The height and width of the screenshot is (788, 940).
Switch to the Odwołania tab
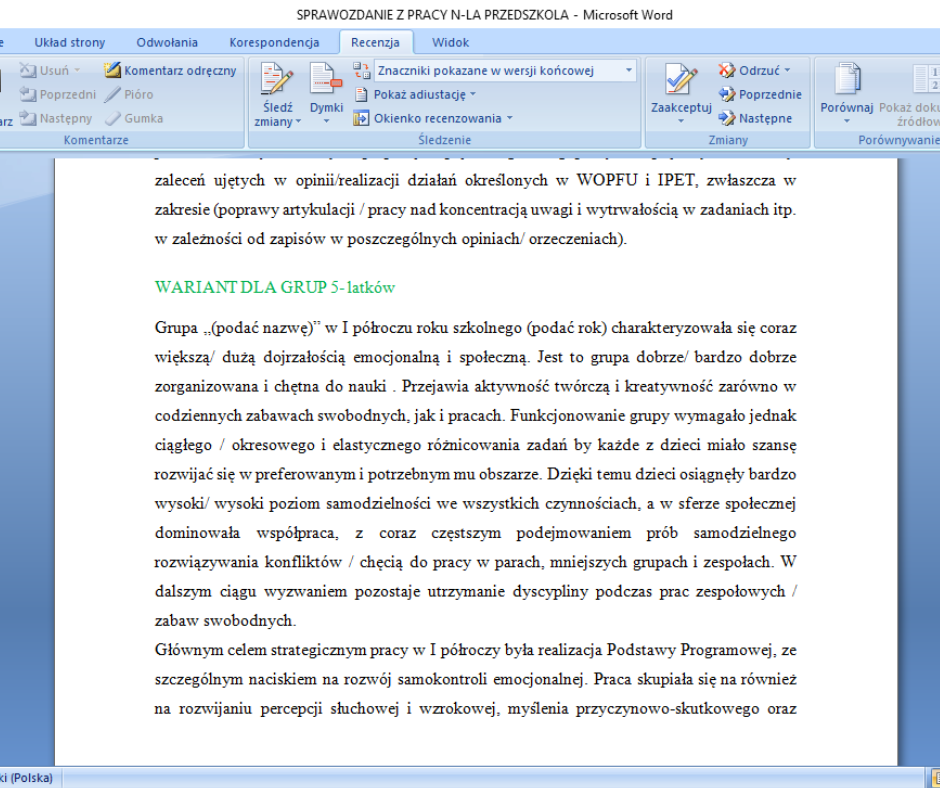pos(167,43)
